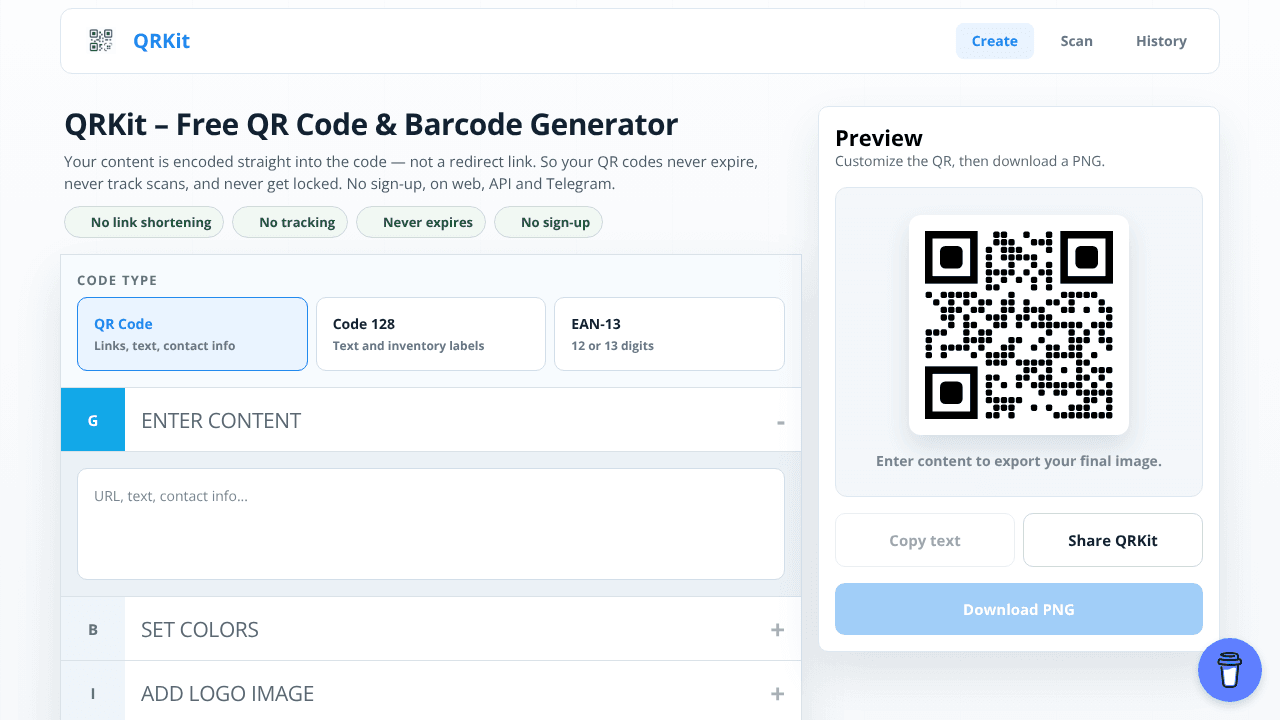Select the Code 128 type card
The width and height of the screenshot is (1280, 720).
(x=431, y=334)
